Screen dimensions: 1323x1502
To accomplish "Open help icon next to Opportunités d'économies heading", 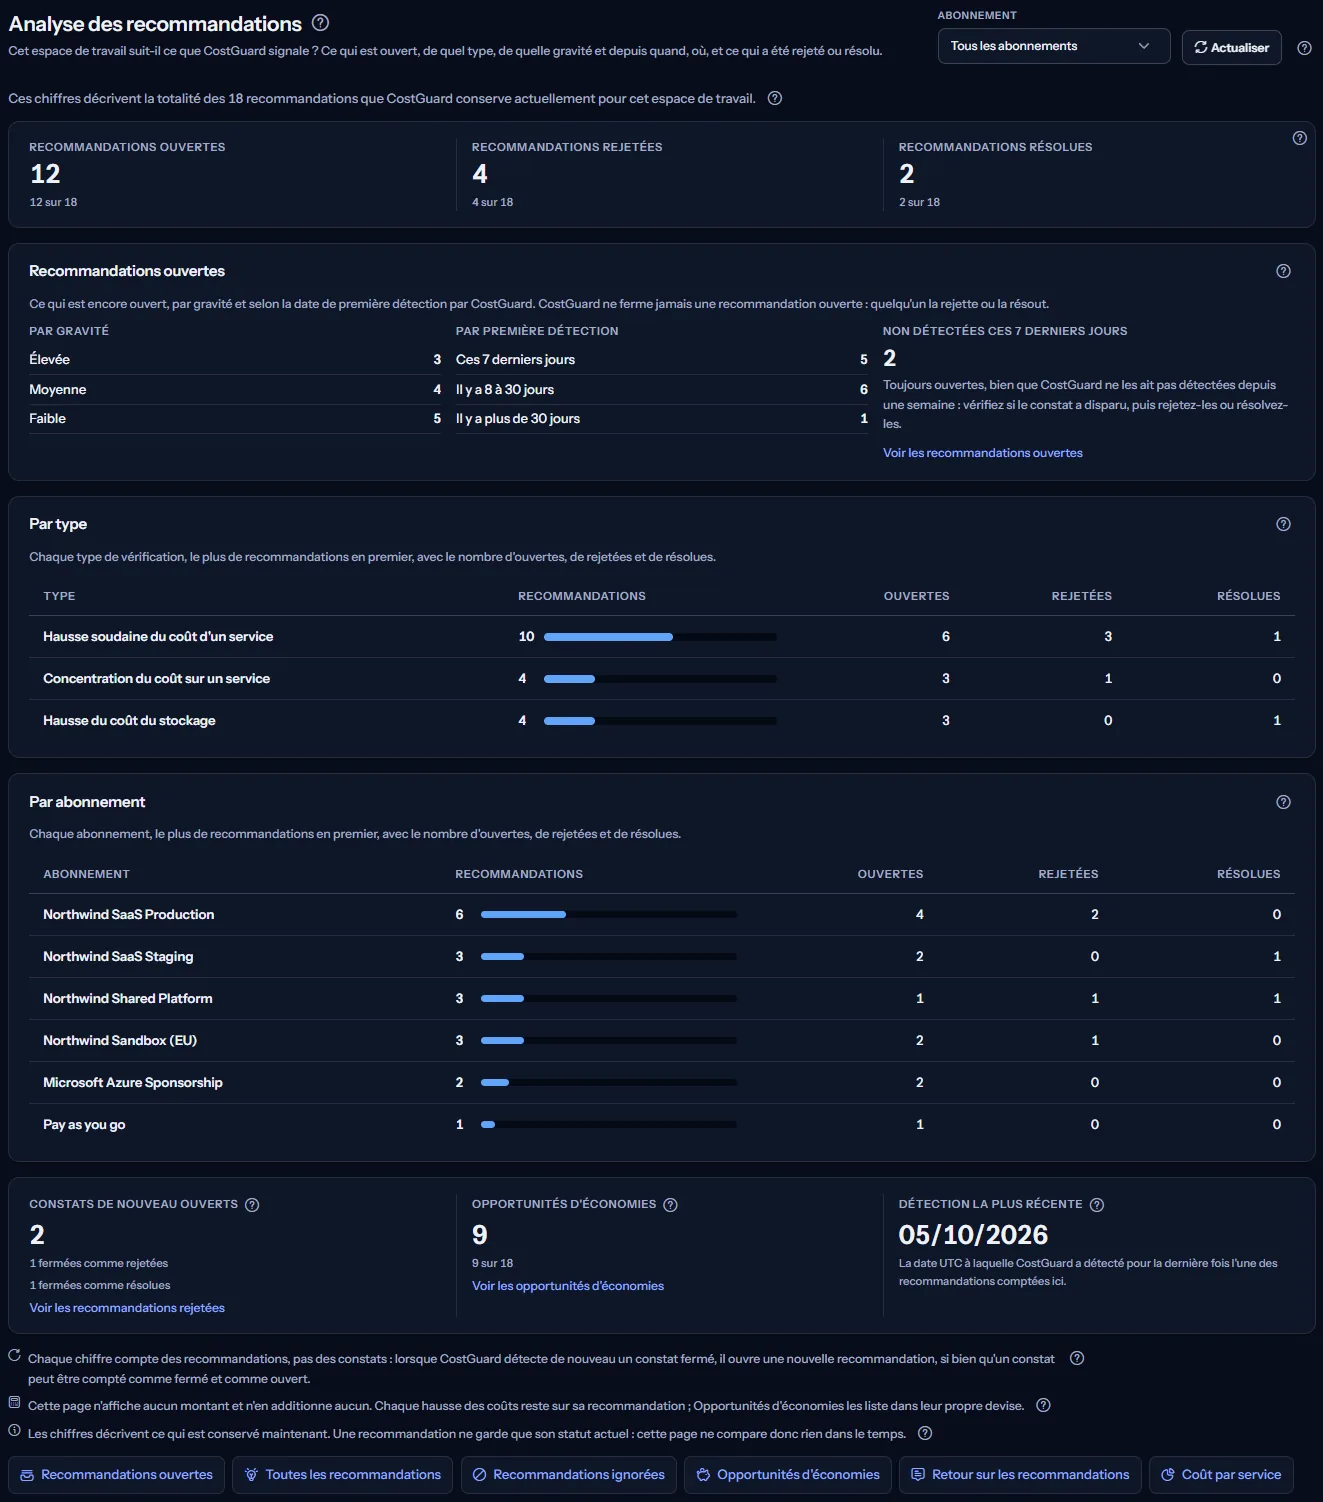I will [x=670, y=1205].
